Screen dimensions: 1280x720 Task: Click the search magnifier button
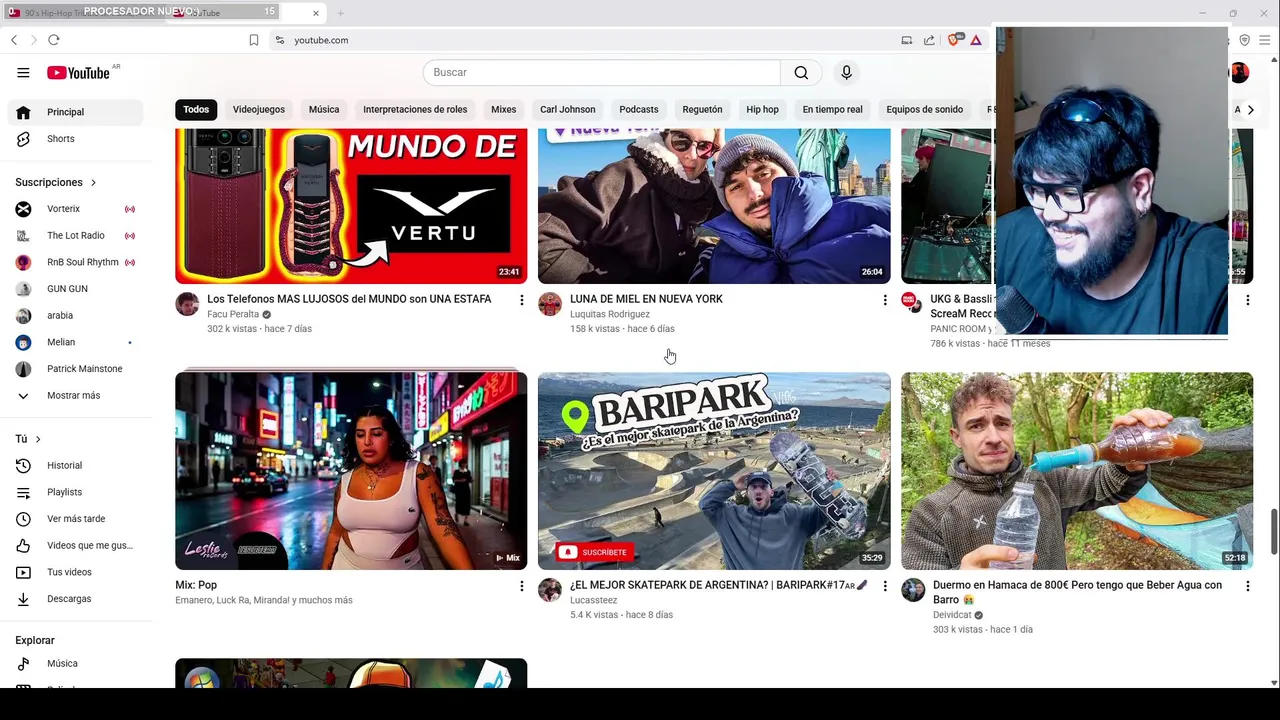click(x=801, y=72)
